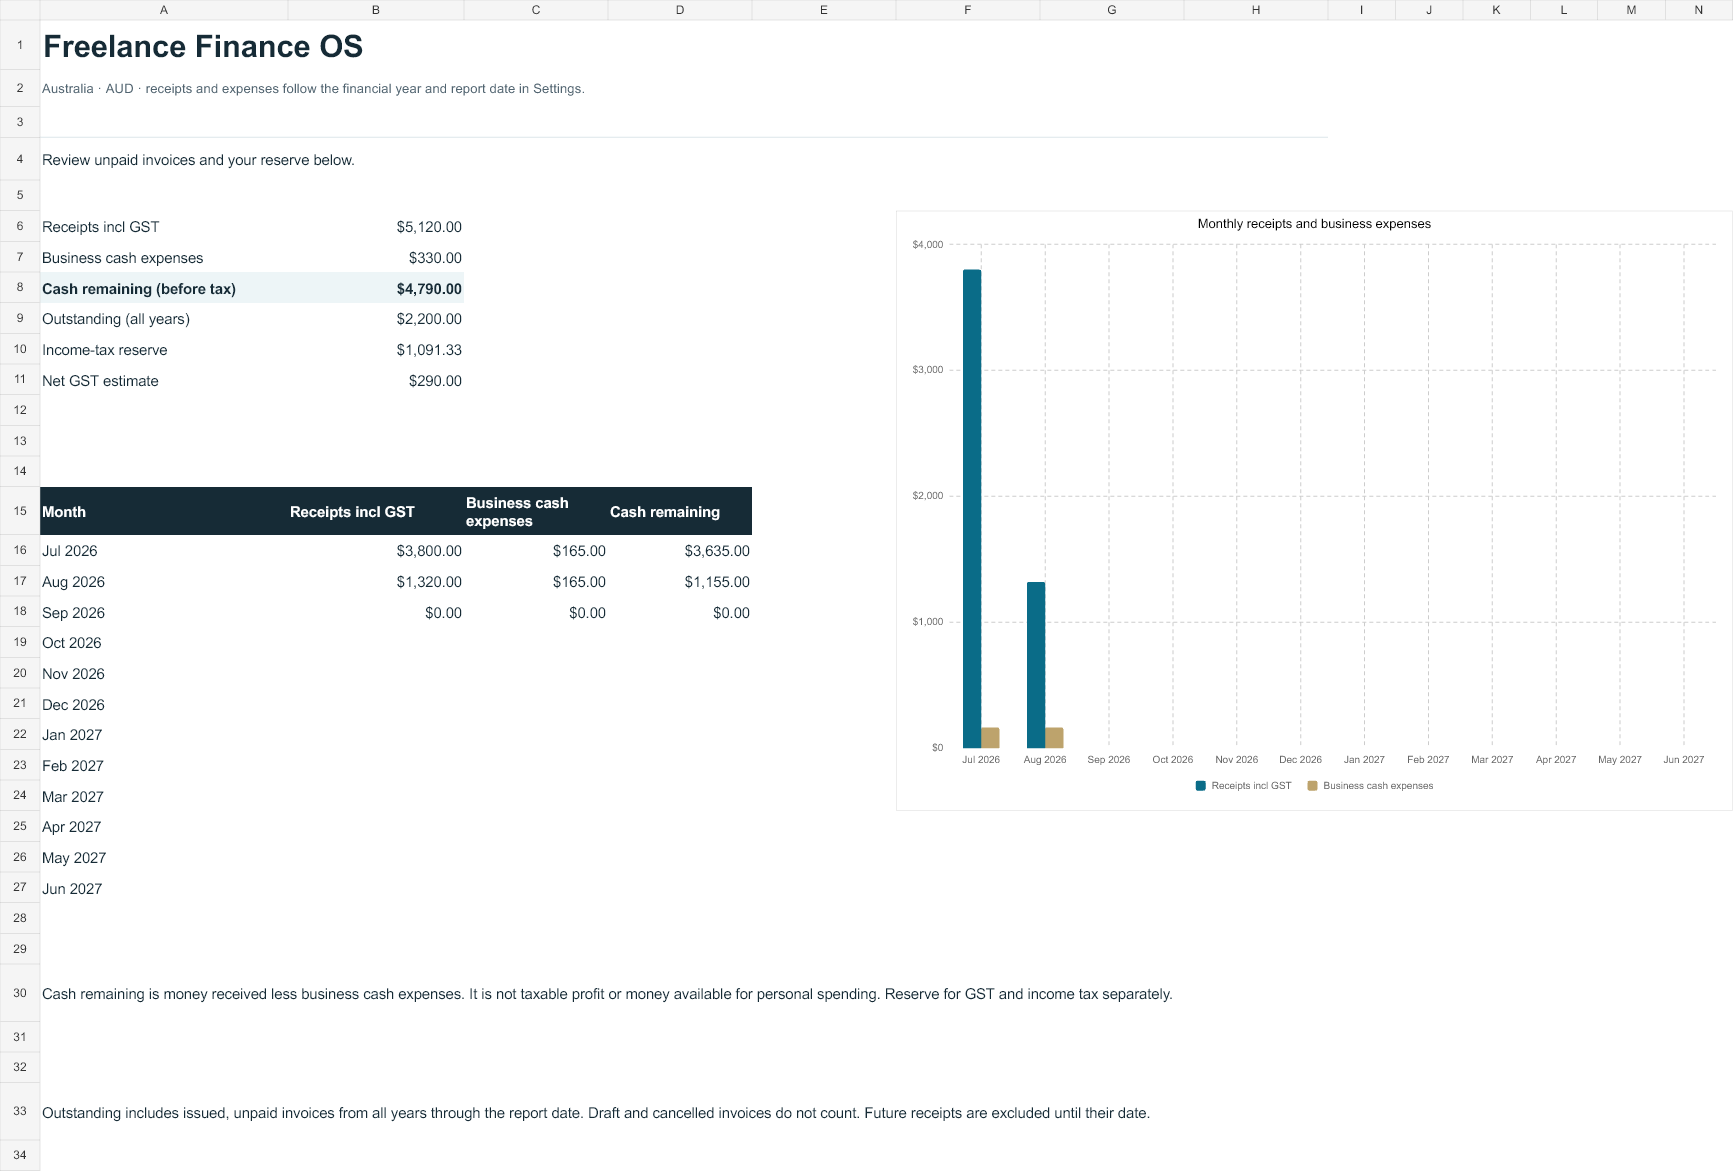Click the $2,200.00 outstanding value
This screenshot has height=1171, width=1733.
coord(429,319)
